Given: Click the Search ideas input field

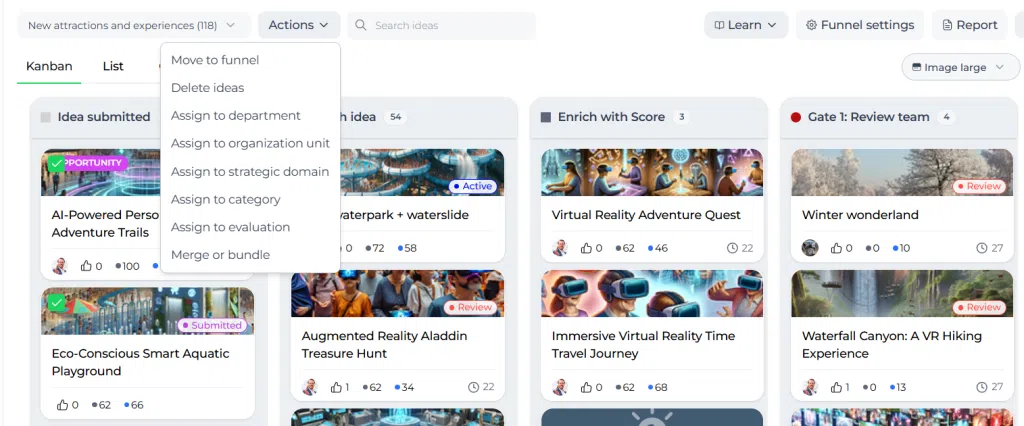Looking at the screenshot, I should pos(441,25).
